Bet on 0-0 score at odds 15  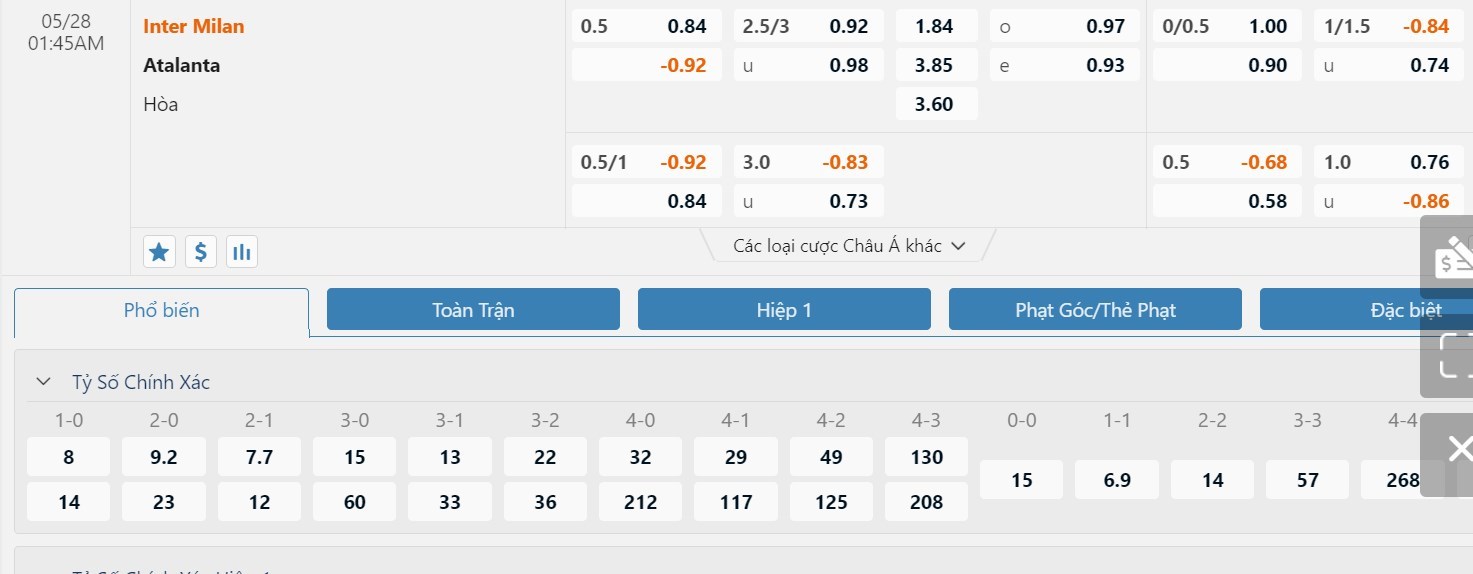tap(1021, 480)
